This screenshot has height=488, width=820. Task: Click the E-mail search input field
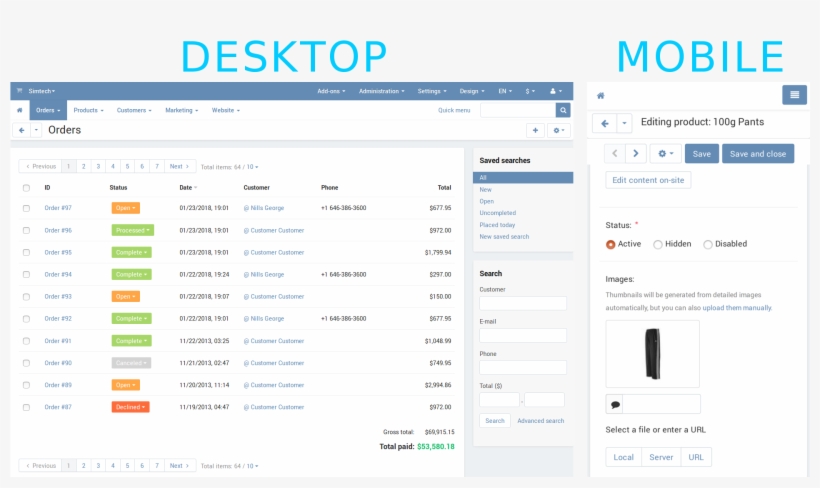tap(522, 336)
